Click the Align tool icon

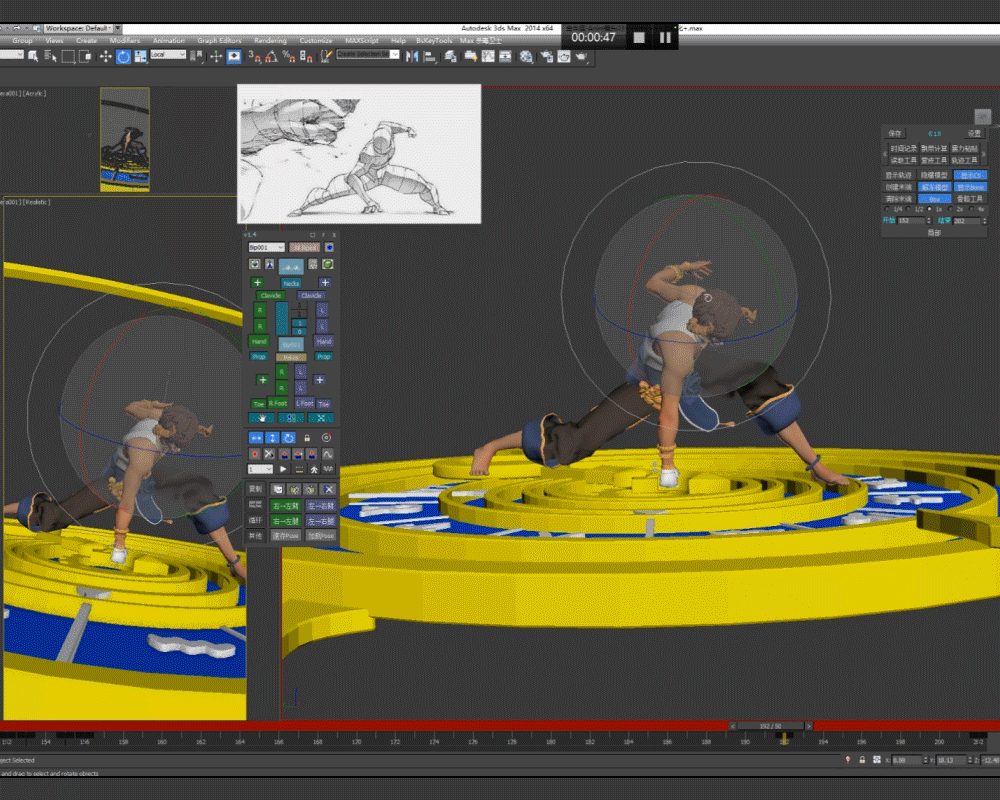coord(430,57)
